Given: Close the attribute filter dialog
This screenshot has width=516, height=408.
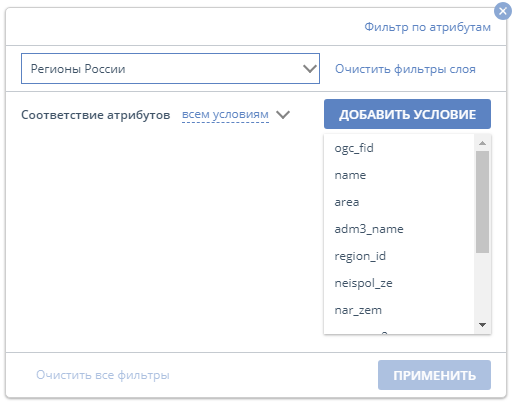Looking at the screenshot, I should coord(503,11).
